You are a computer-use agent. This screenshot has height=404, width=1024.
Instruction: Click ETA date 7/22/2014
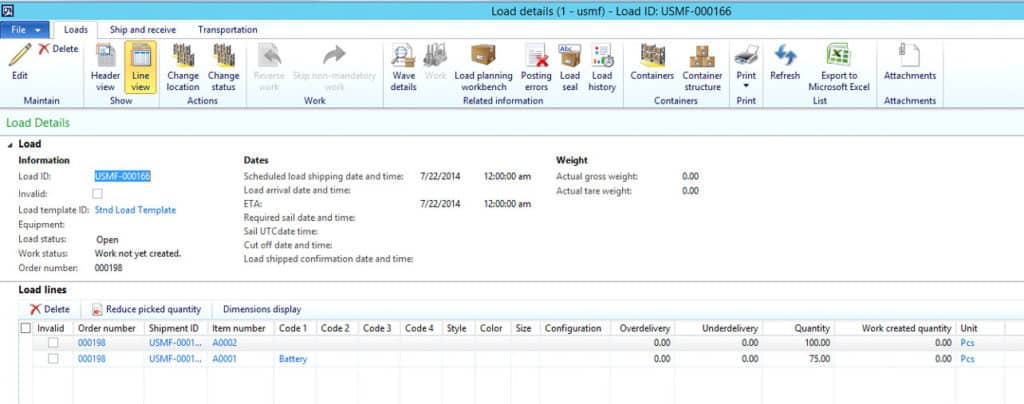click(440, 204)
